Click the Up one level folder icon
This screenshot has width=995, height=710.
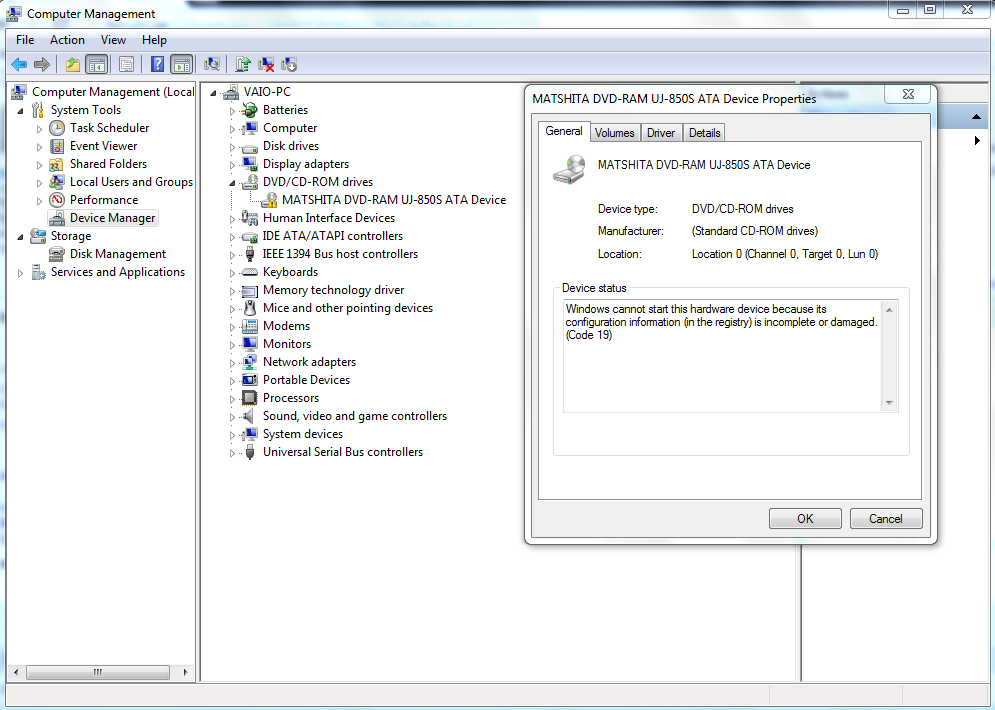pos(72,64)
